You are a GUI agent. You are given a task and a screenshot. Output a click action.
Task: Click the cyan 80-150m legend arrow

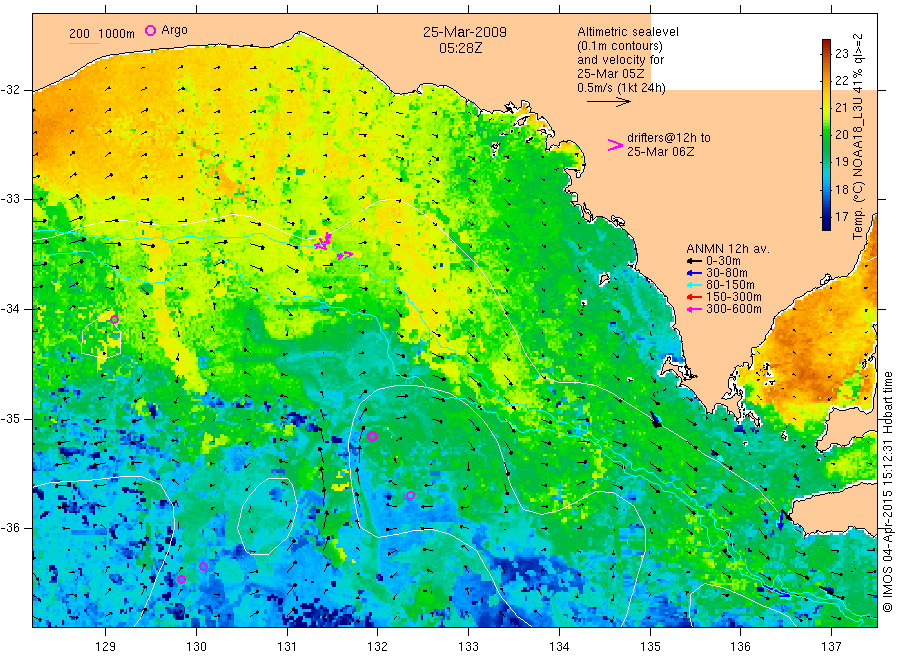coord(695,285)
